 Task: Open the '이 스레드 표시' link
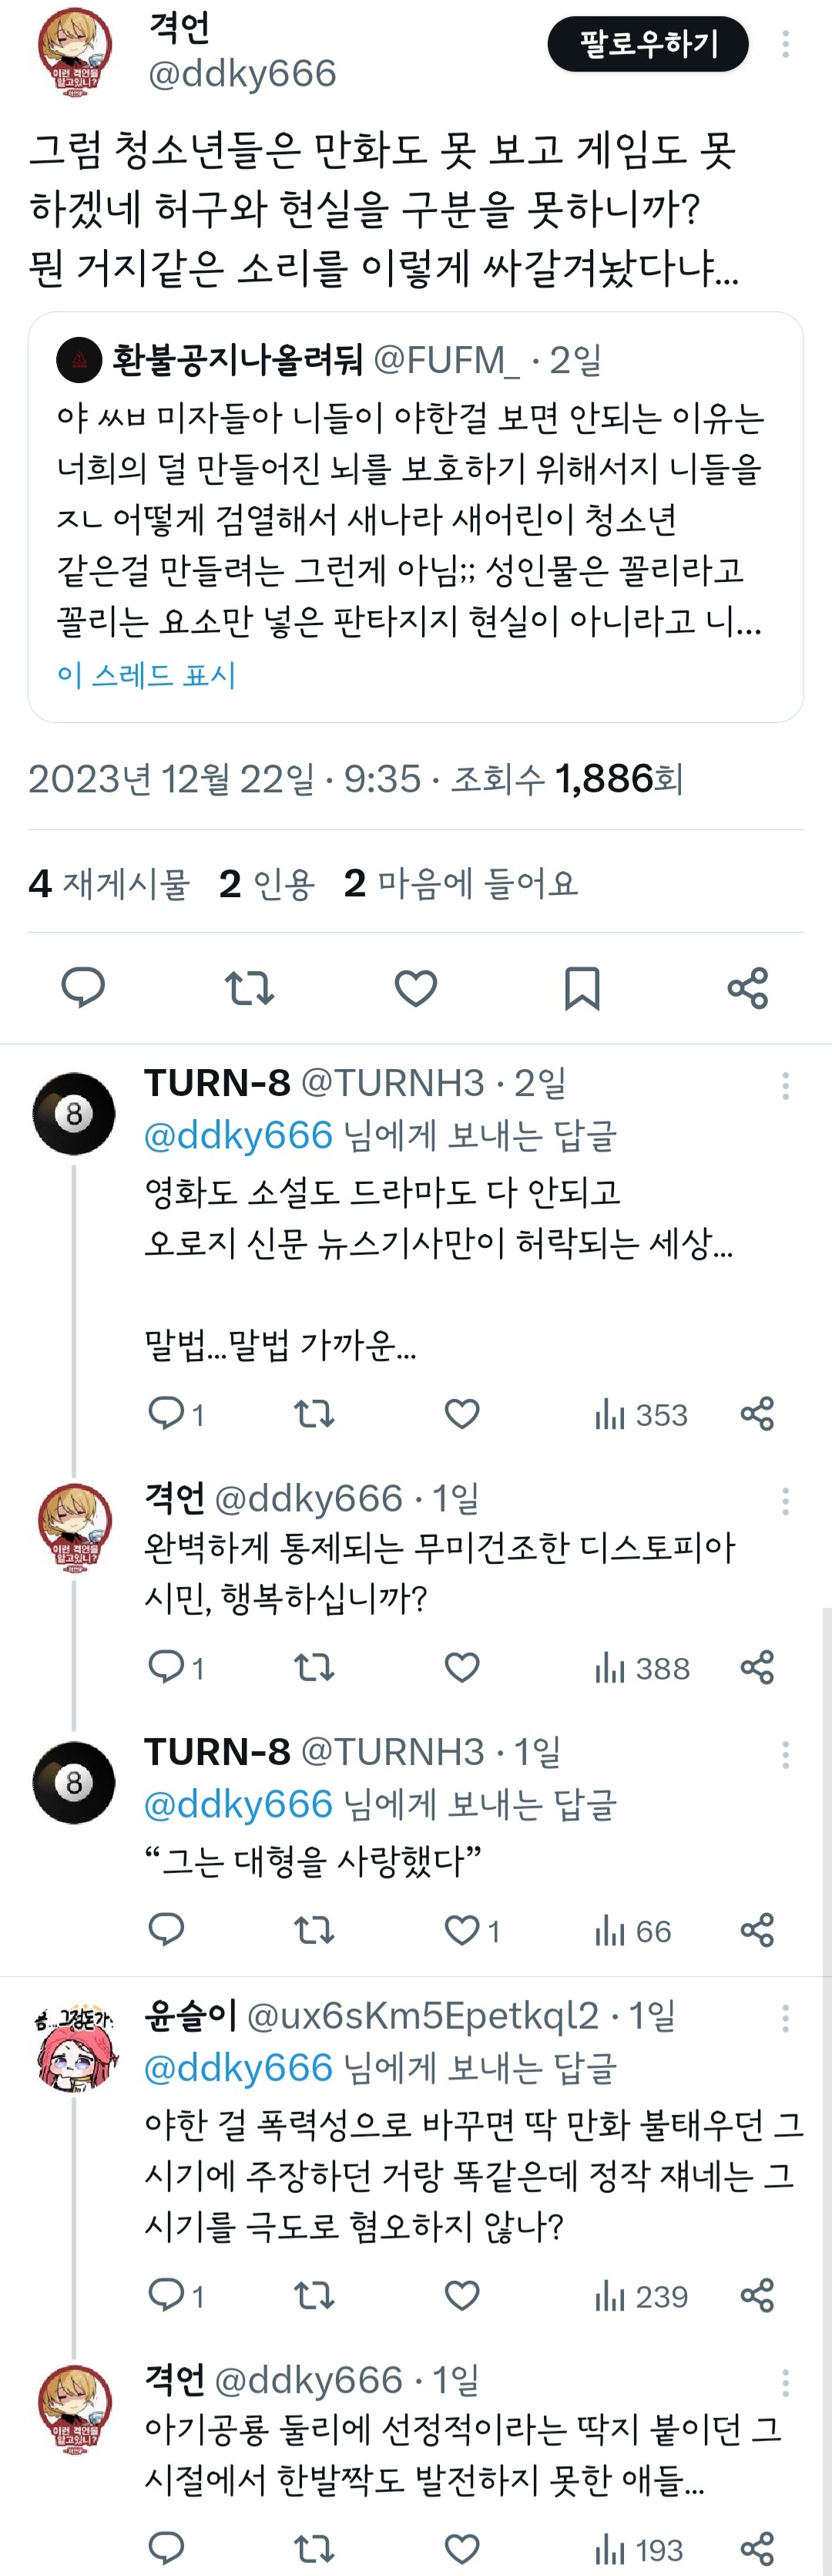pyautogui.click(x=146, y=675)
